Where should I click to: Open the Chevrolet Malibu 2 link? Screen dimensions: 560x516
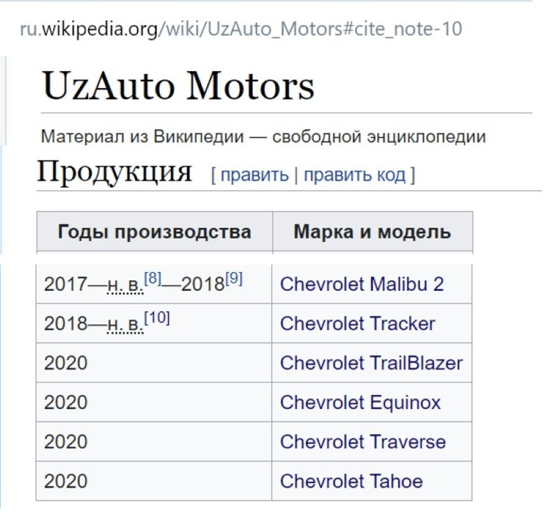point(362,285)
